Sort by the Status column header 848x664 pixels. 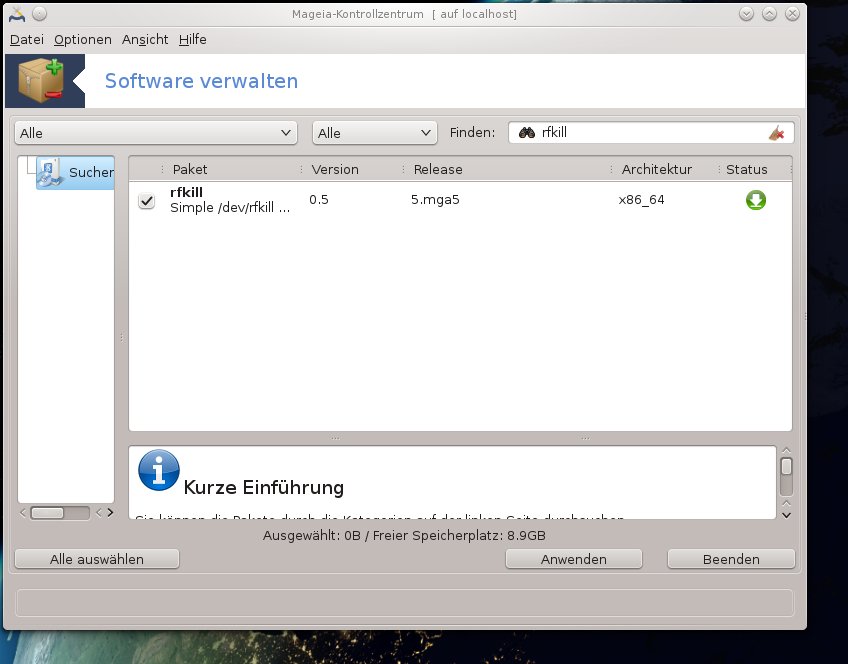754,169
